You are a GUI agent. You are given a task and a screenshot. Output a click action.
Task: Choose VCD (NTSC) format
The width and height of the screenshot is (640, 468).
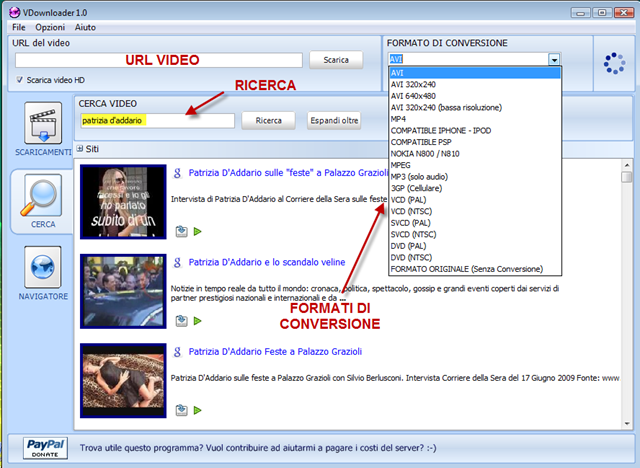pyautogui.click(x=475, y=211)
